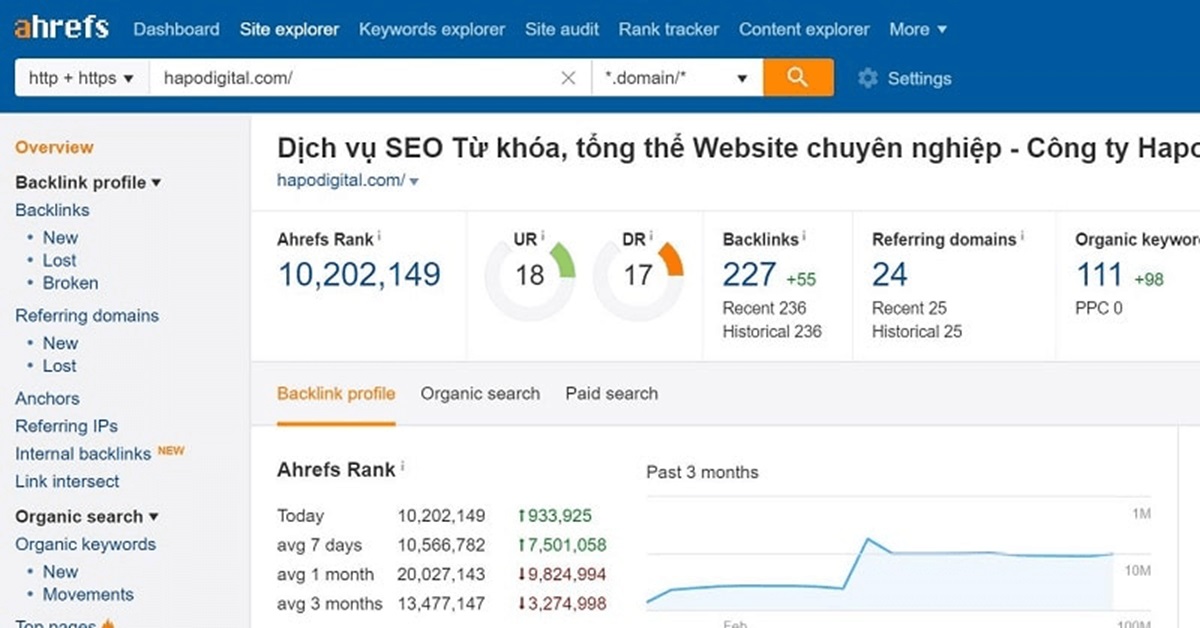
Task: Click the Ahrefs Rank value 10,202,149 in top metrics
Action: (359, 274)
